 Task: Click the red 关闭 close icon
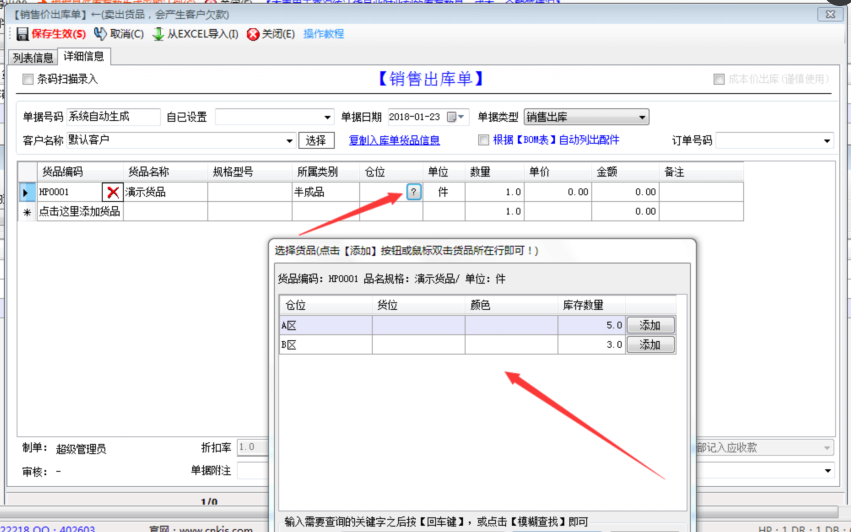pos(253,34)
